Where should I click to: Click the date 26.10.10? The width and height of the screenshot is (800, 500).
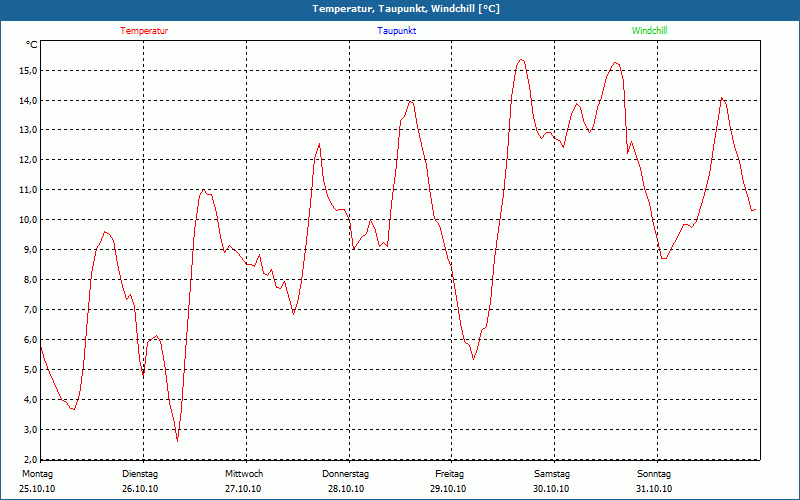pyautogui.click(x=140, y=489)
